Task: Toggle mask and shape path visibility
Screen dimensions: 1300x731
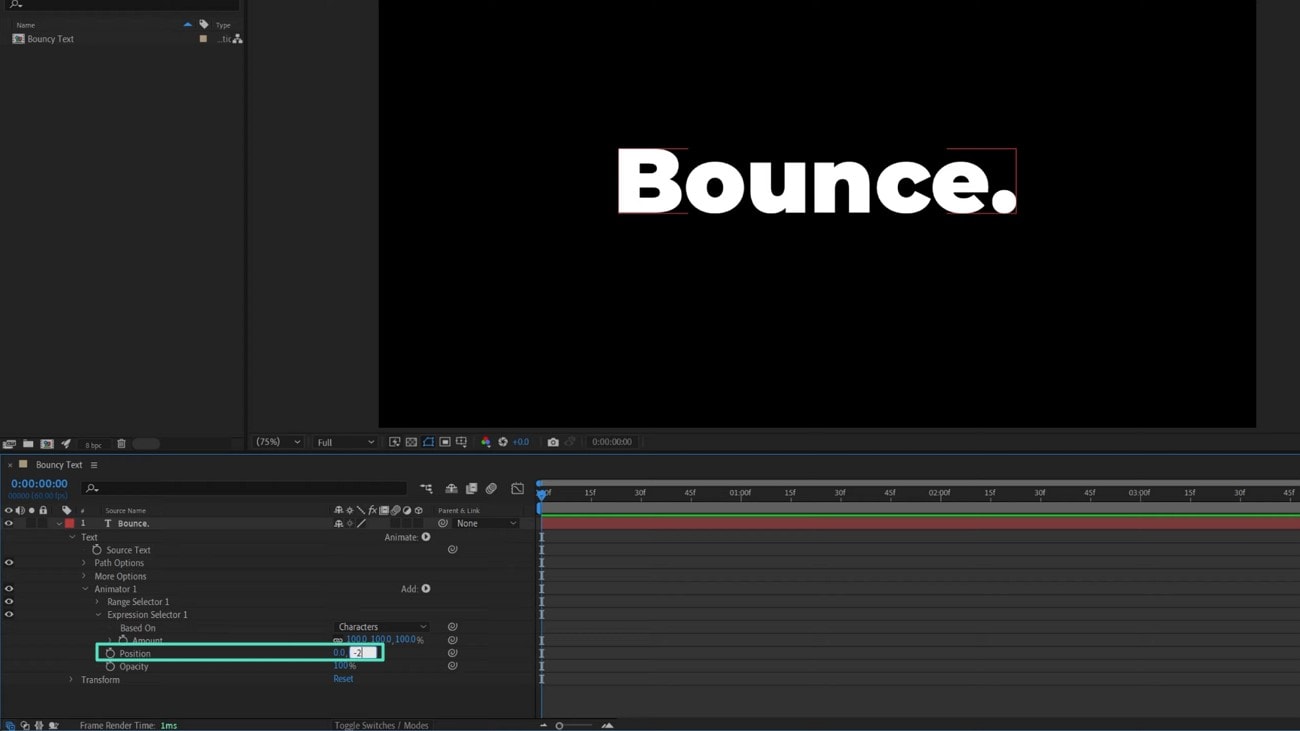Action: coord(428,442)
